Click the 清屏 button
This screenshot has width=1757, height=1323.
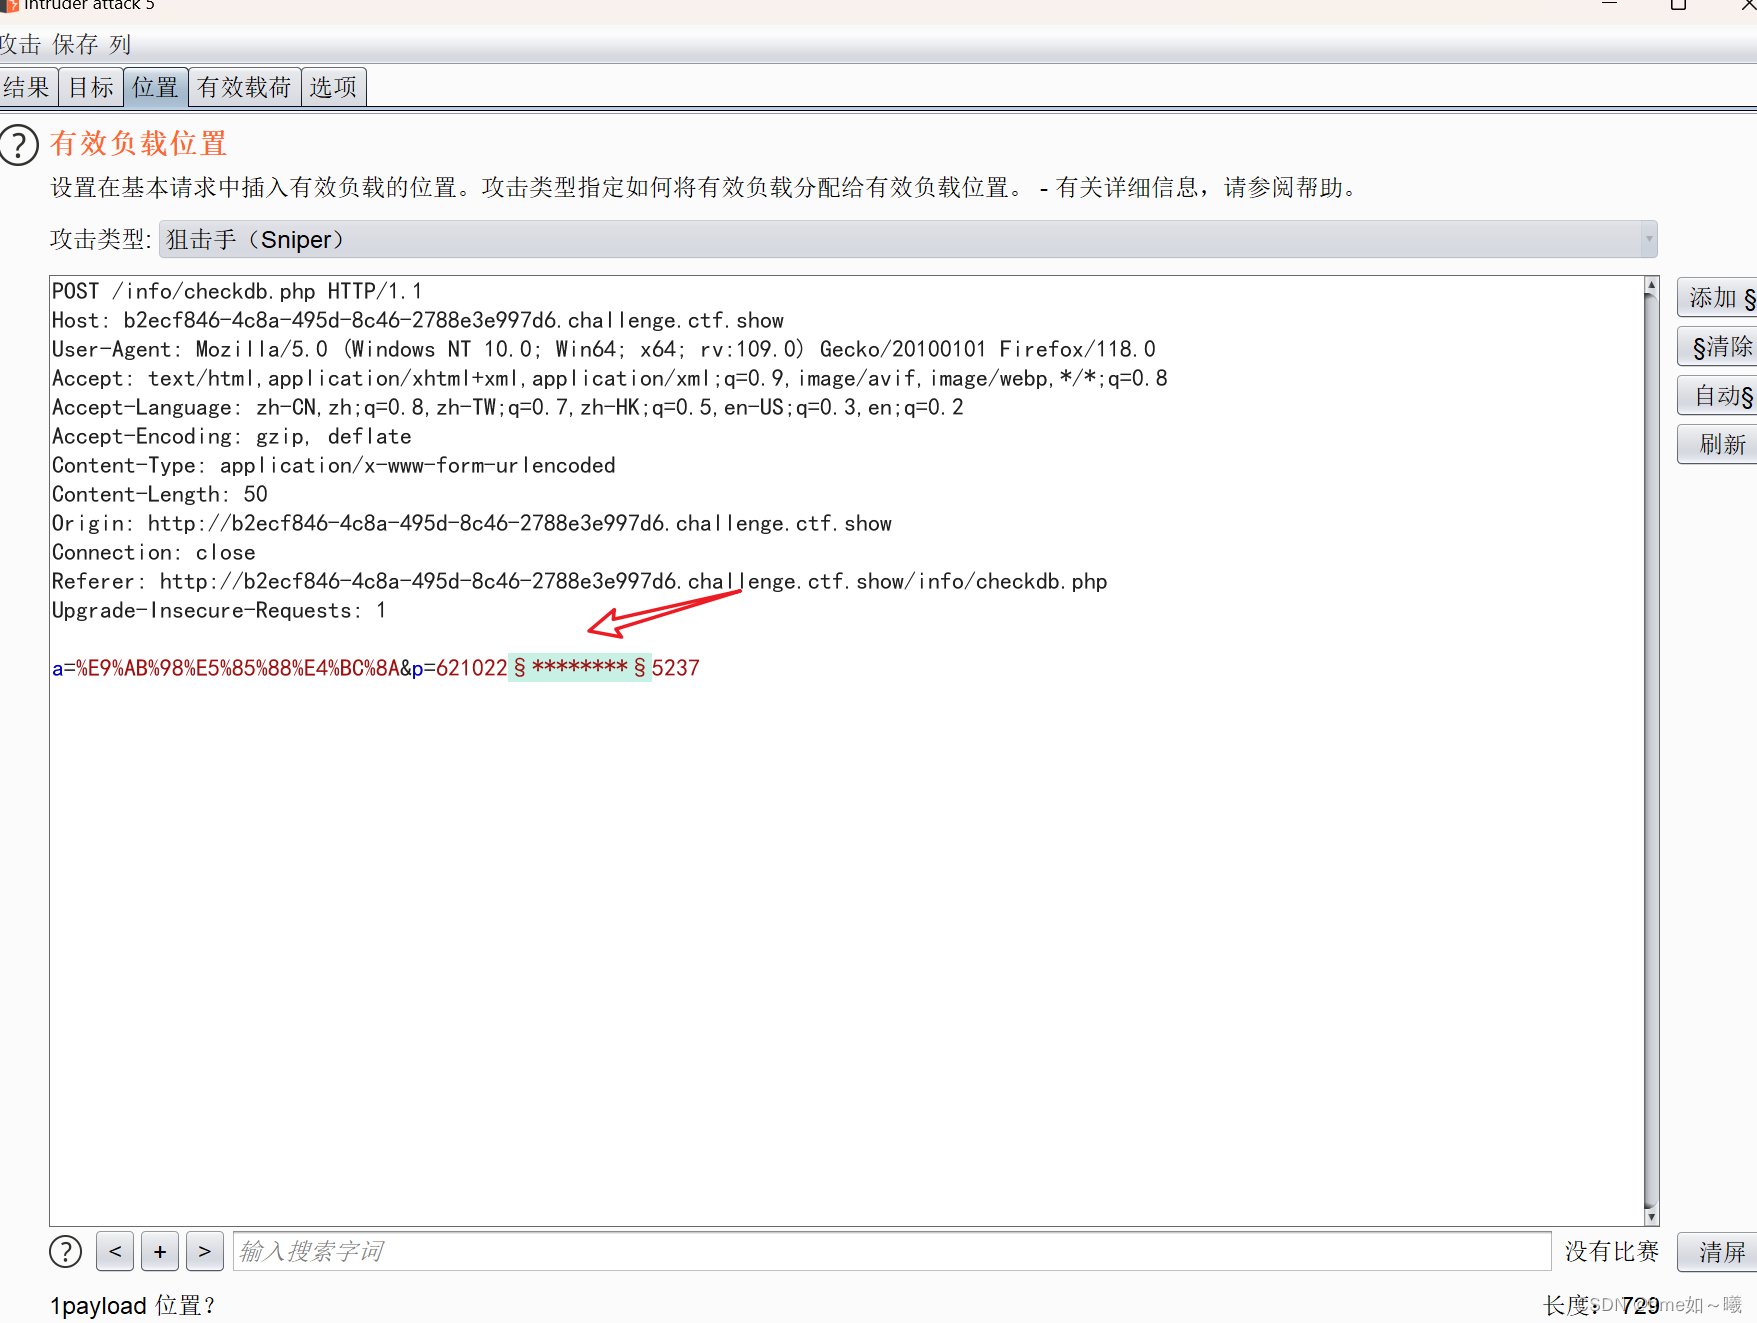[1717, 1251]
